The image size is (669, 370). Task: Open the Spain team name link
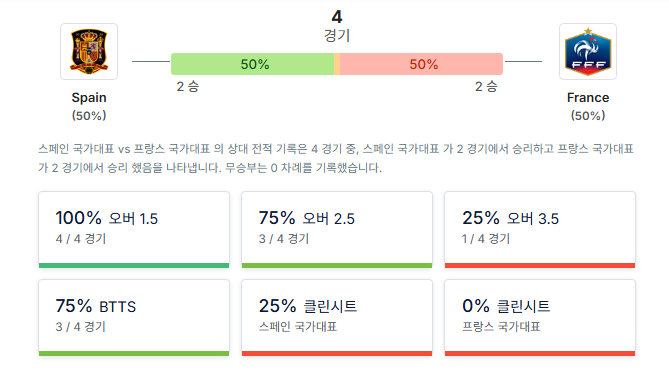point(89,97)
